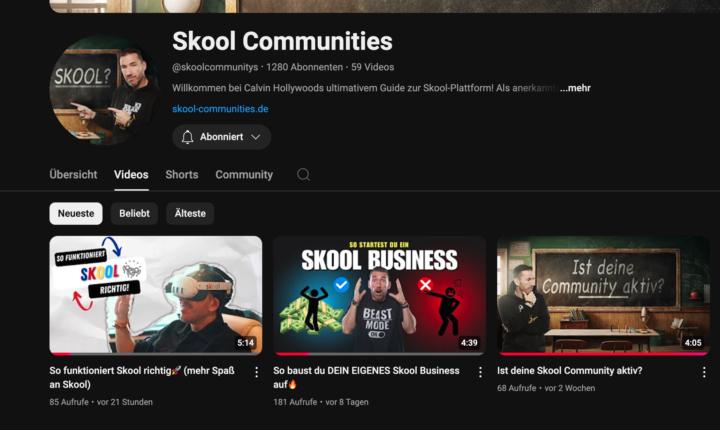Click watch progress bar on 'Skool richtig' thumbnail
Image resolution: width=720 pixels, height=430 pixels.
tap(156, 354)
